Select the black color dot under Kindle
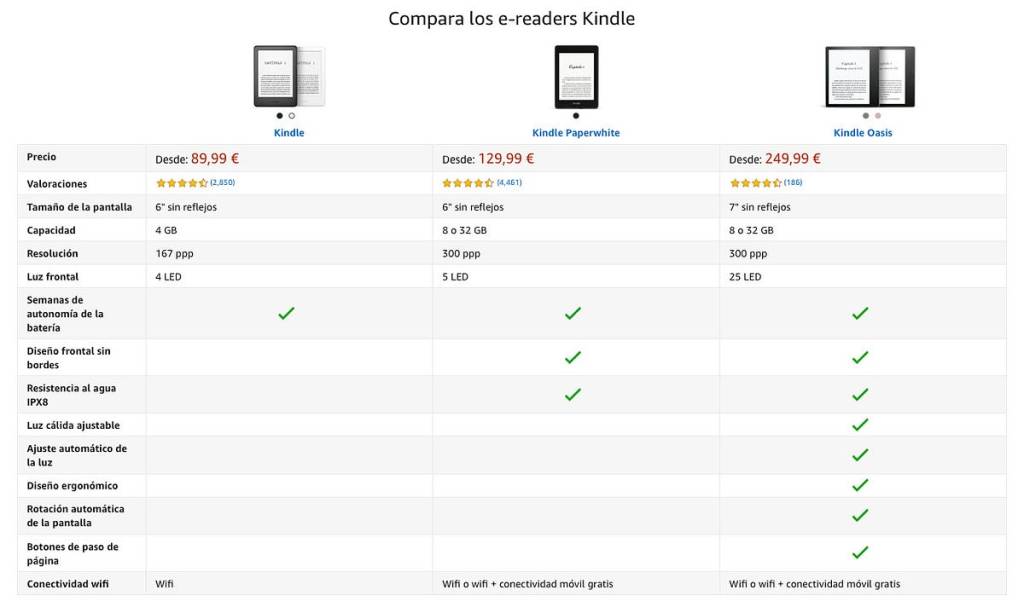The image size is (1024, 613). (x=279, y=116)
